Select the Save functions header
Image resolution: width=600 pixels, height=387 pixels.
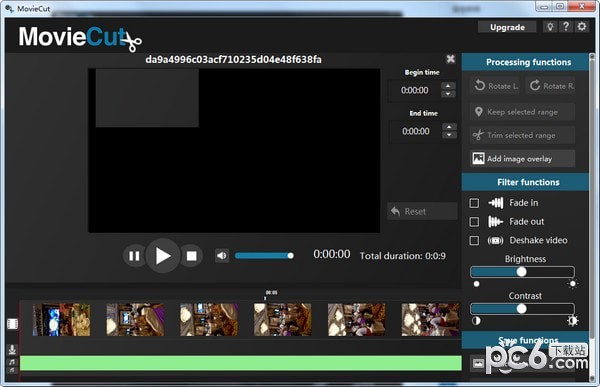pyautogui.click(x=525, y=340)
